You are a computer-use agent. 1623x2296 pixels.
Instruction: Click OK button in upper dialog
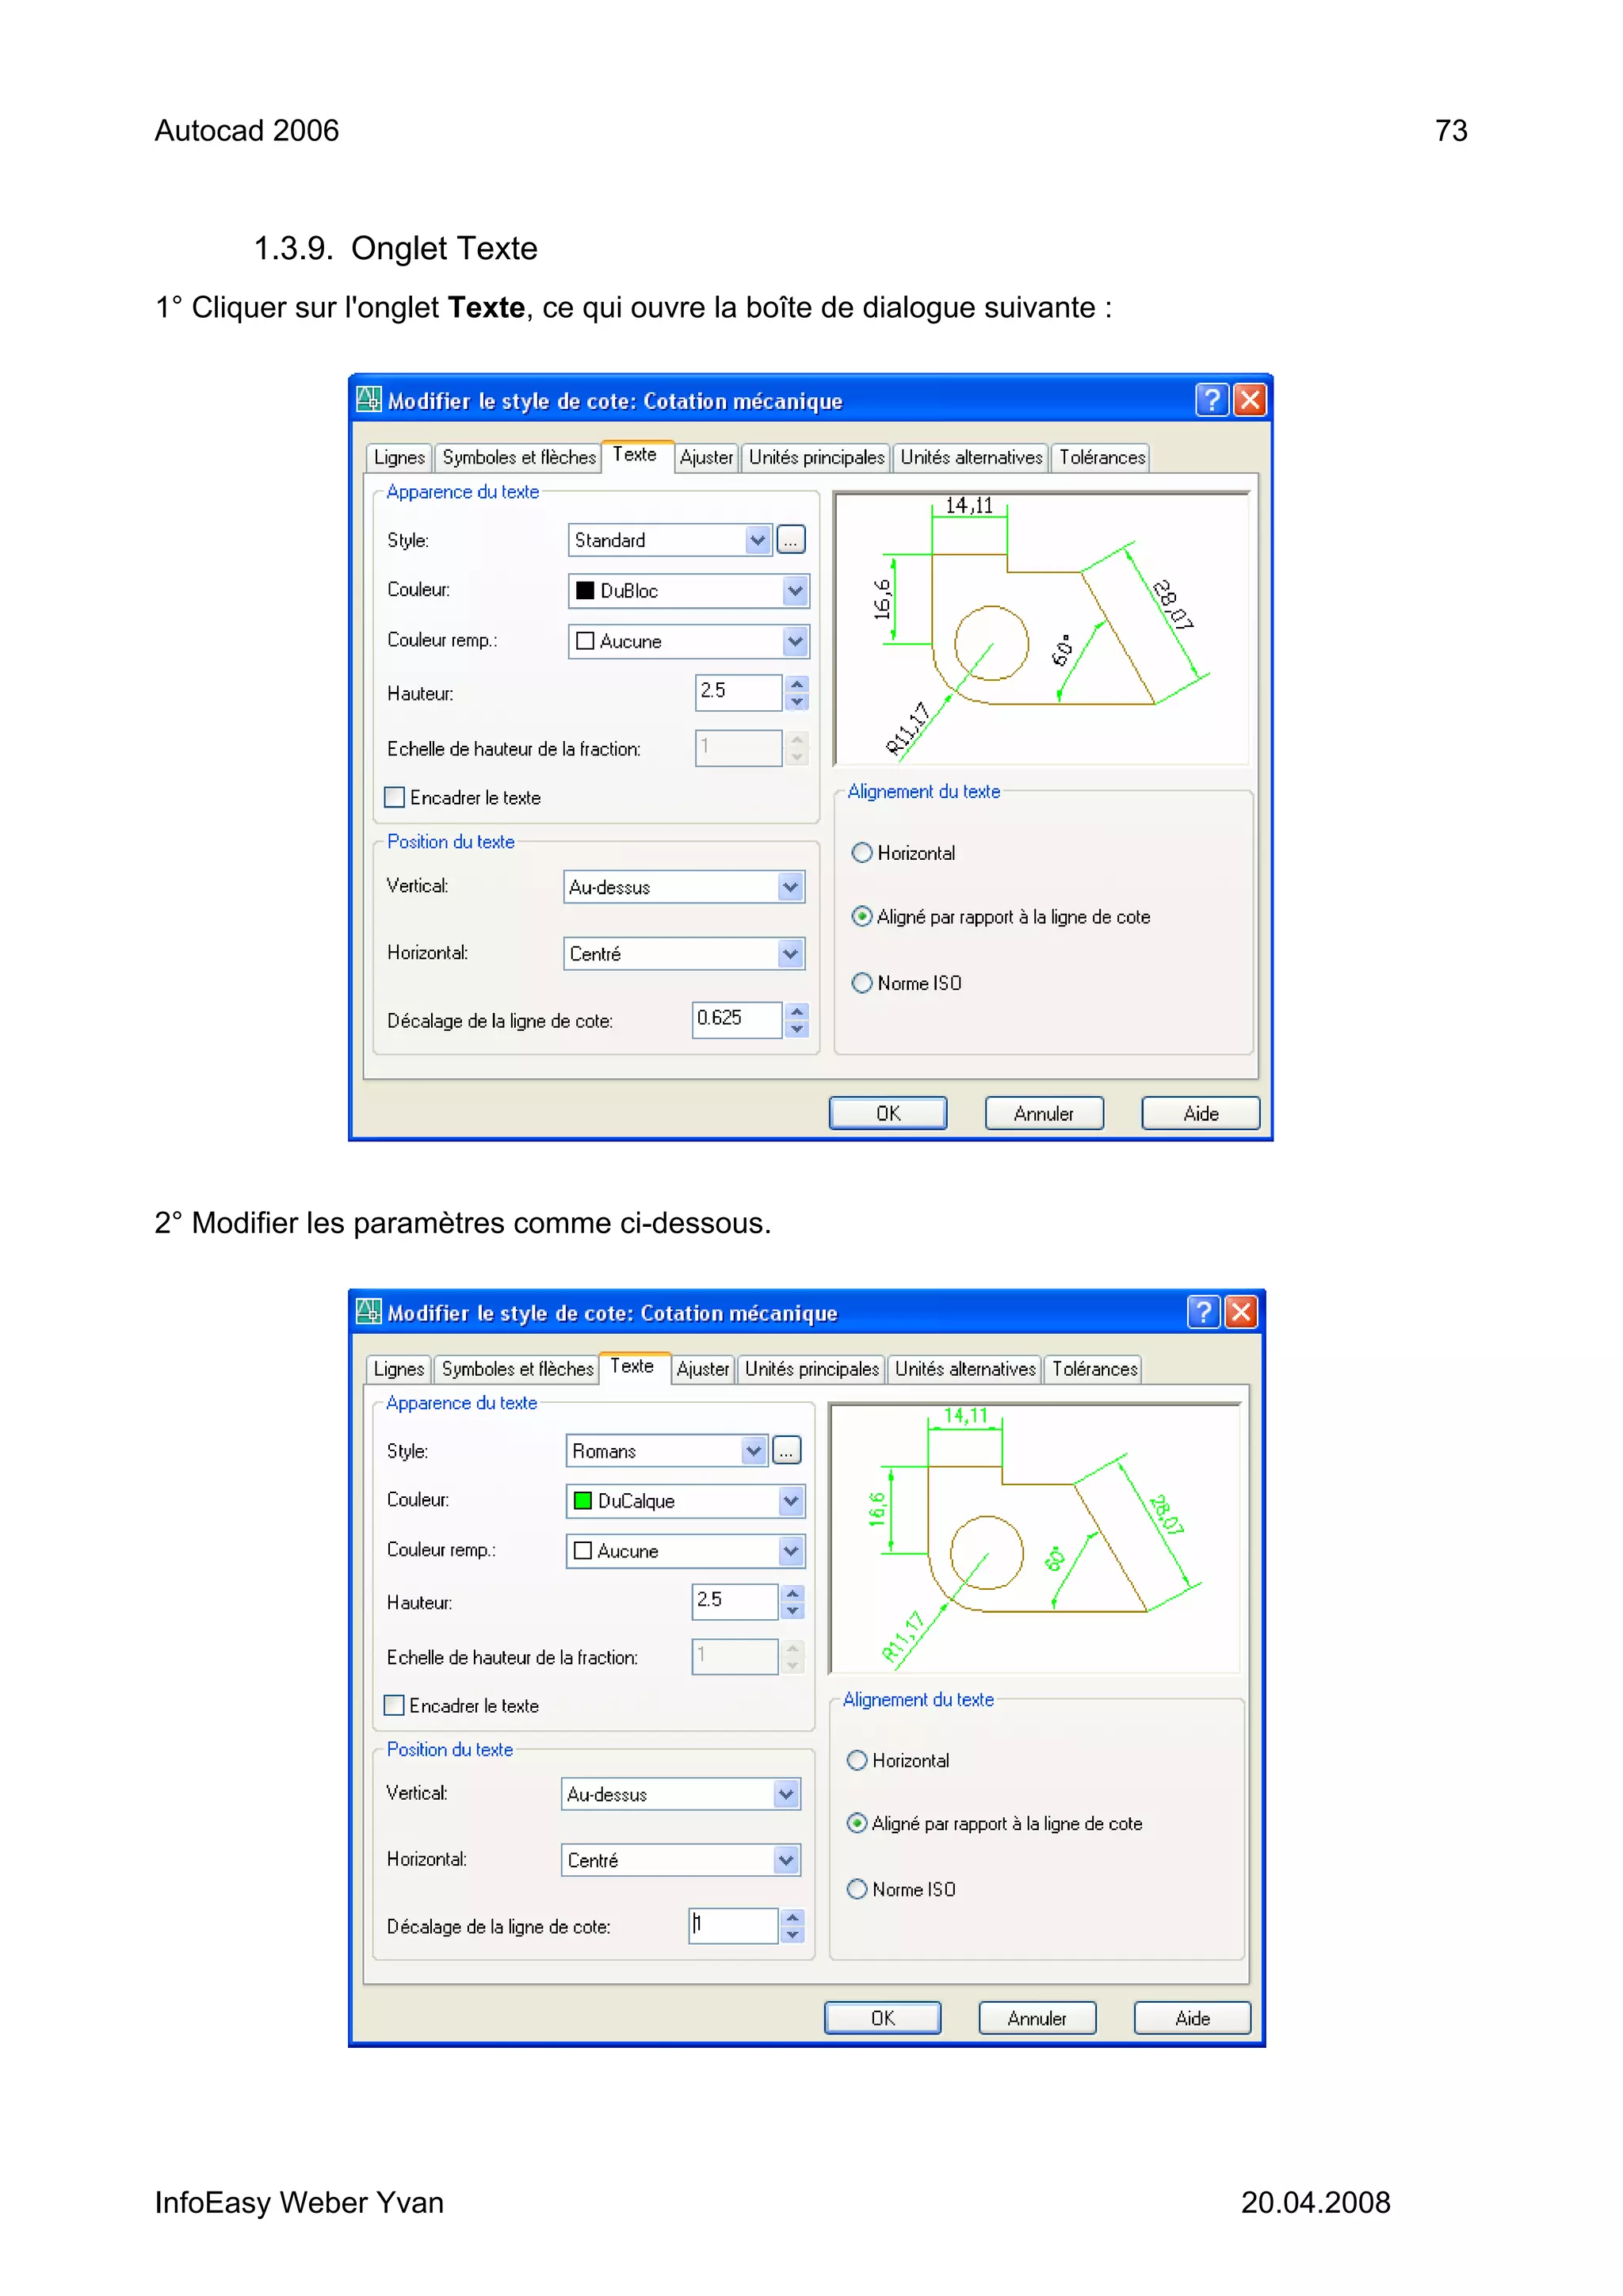pos(888,1113)
